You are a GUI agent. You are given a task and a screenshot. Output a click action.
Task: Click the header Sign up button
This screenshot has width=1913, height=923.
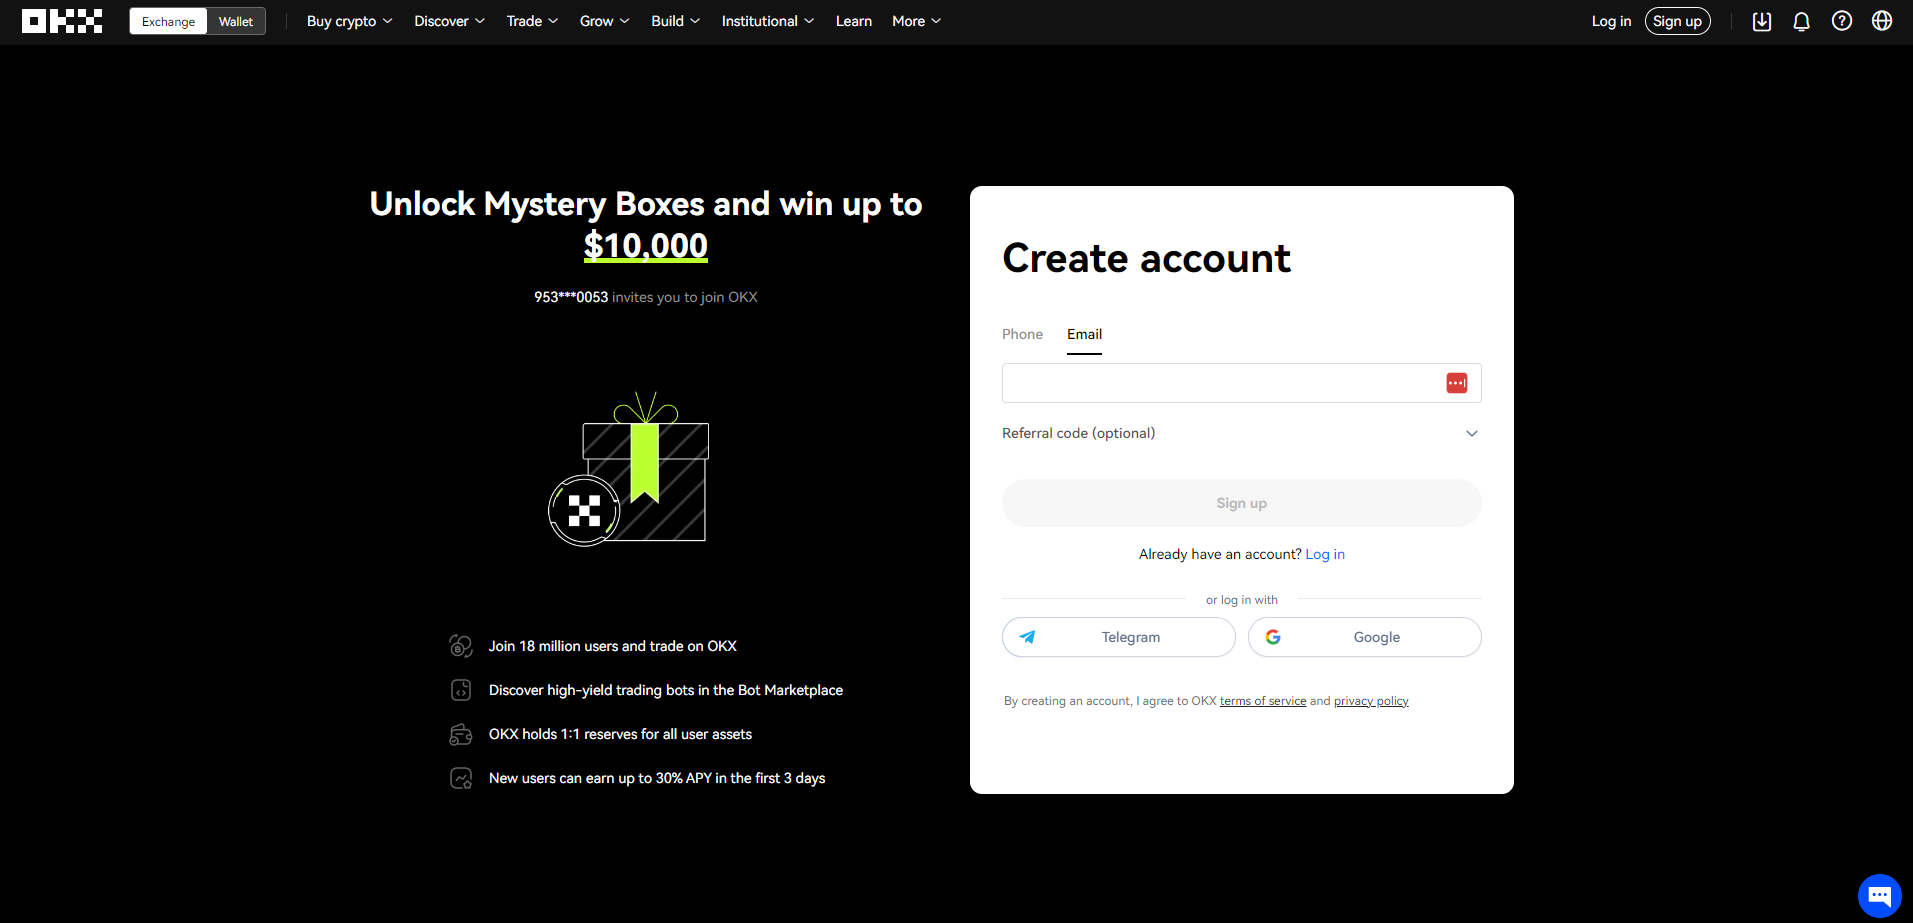[1677, 21]
